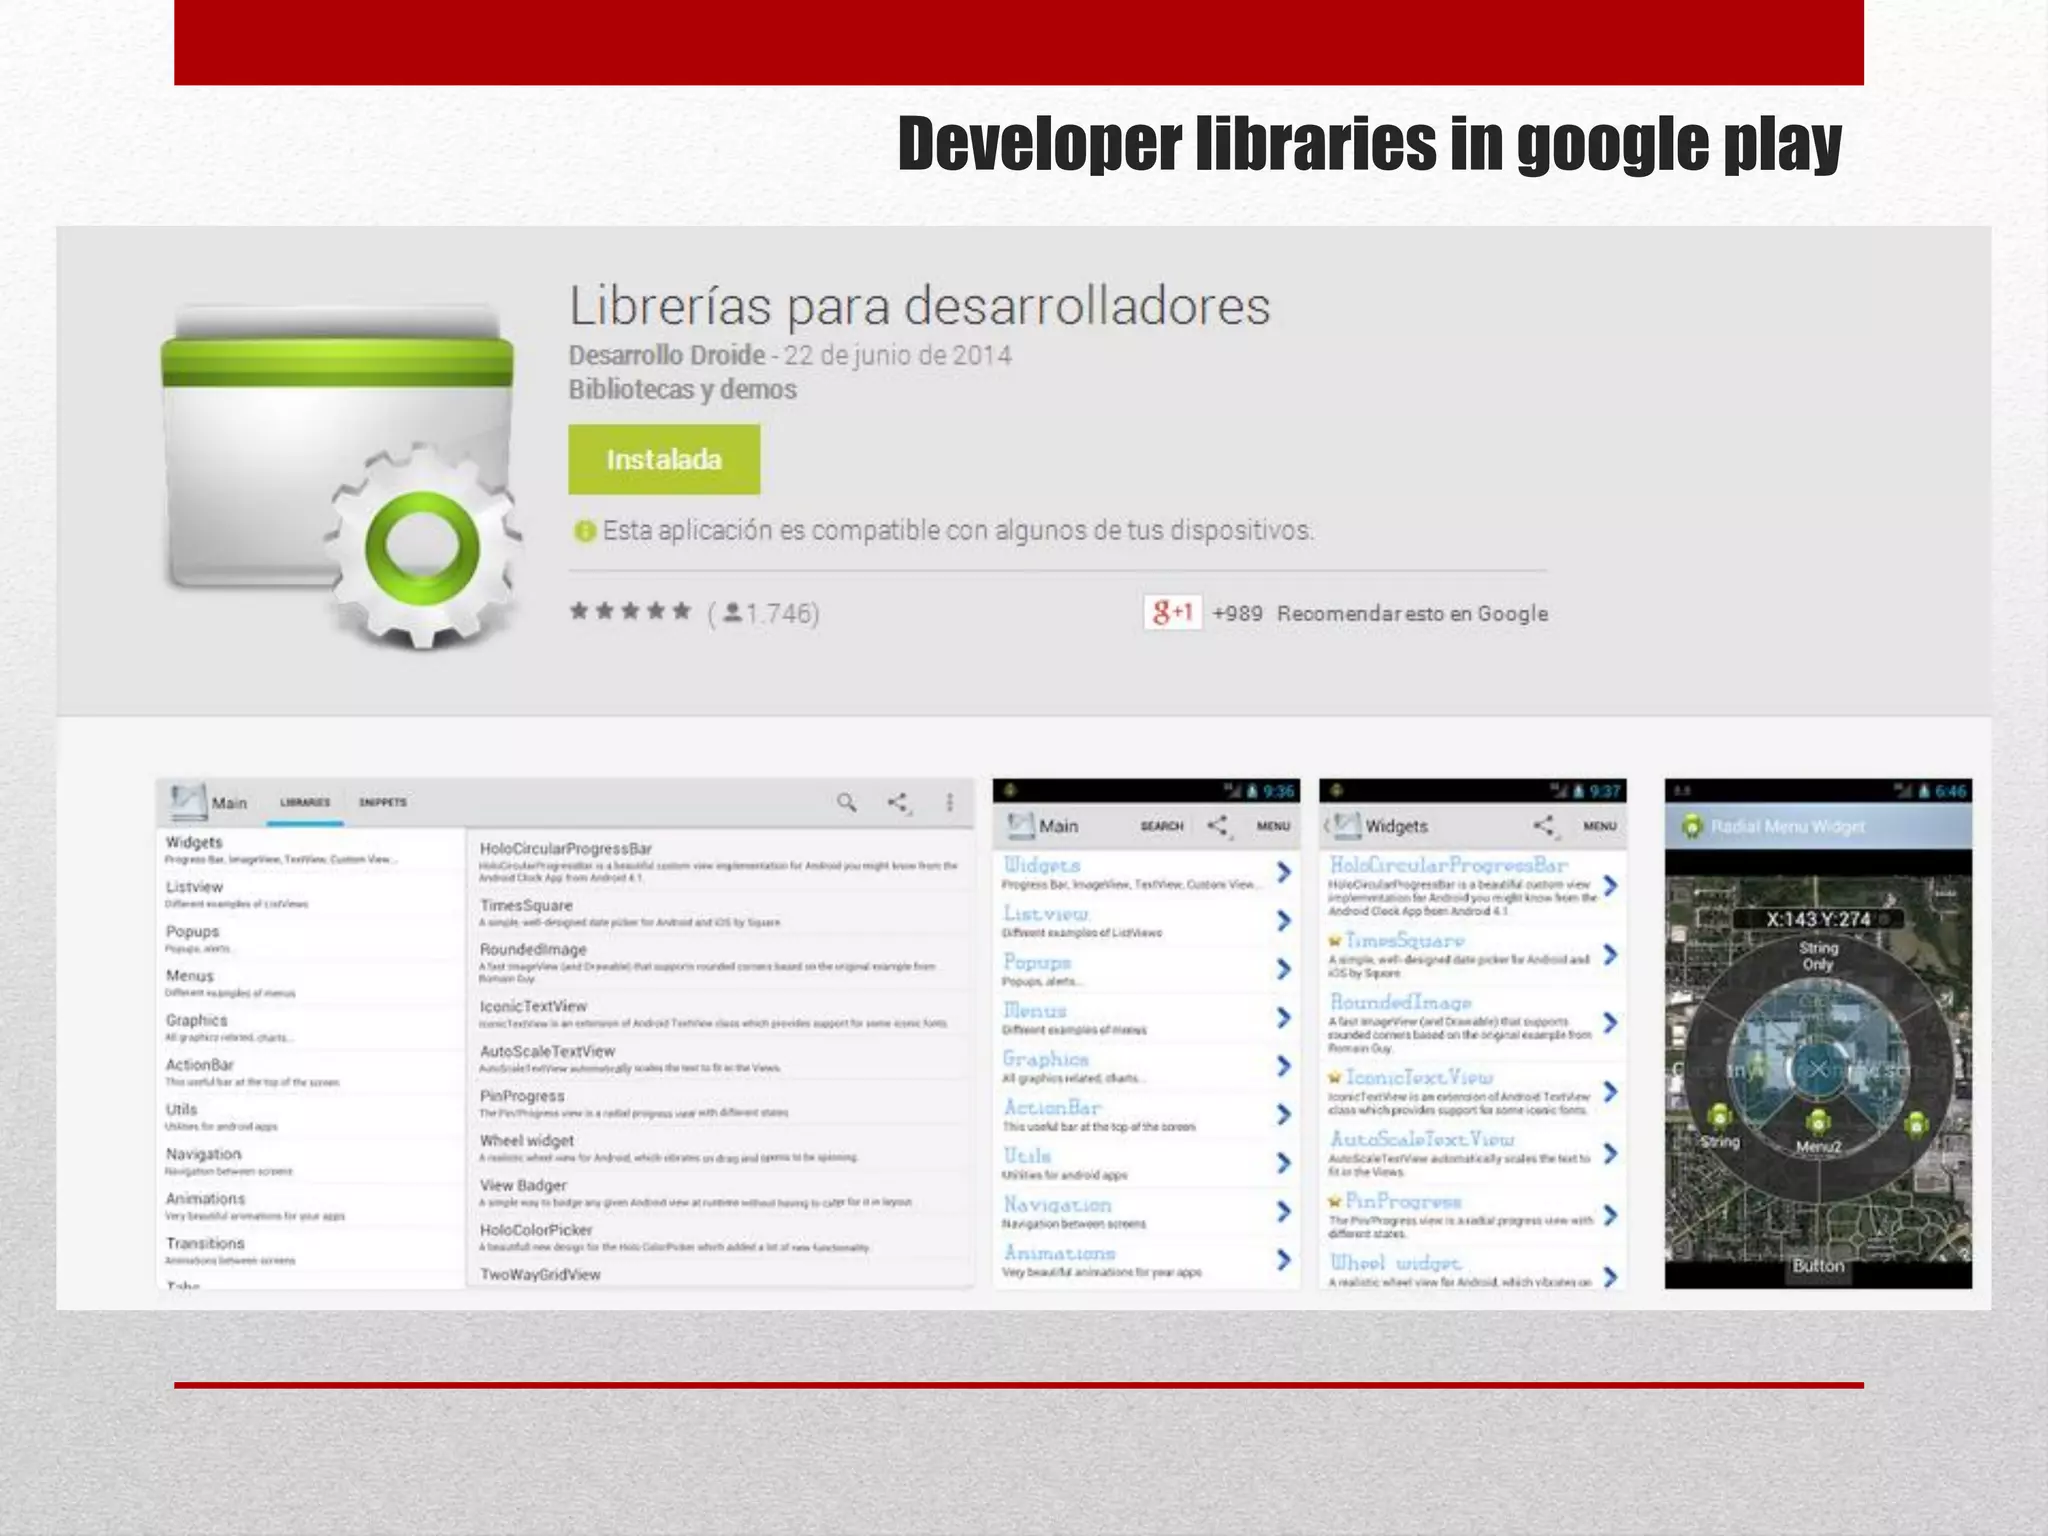Close the radial menu center X
2048x1536 pixels.
(x=1818, y=1069)
